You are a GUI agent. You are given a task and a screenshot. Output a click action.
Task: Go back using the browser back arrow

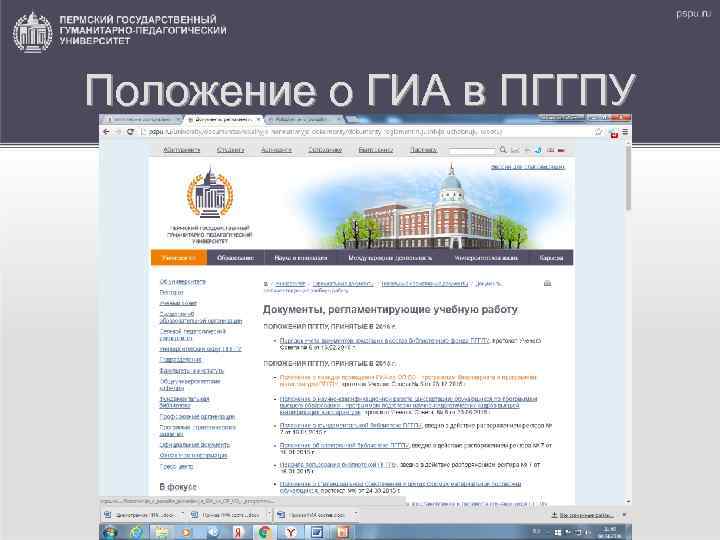tap(107, 132)
